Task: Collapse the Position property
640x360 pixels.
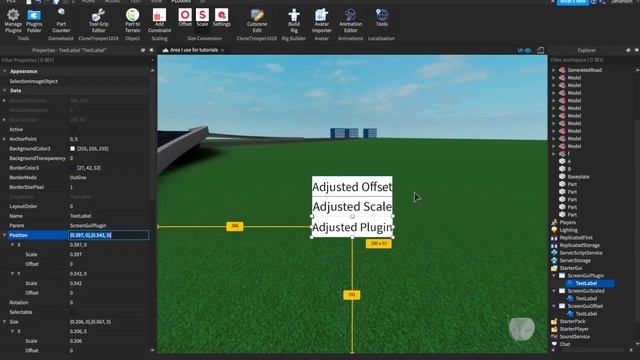Action: [x=4, y=235]
